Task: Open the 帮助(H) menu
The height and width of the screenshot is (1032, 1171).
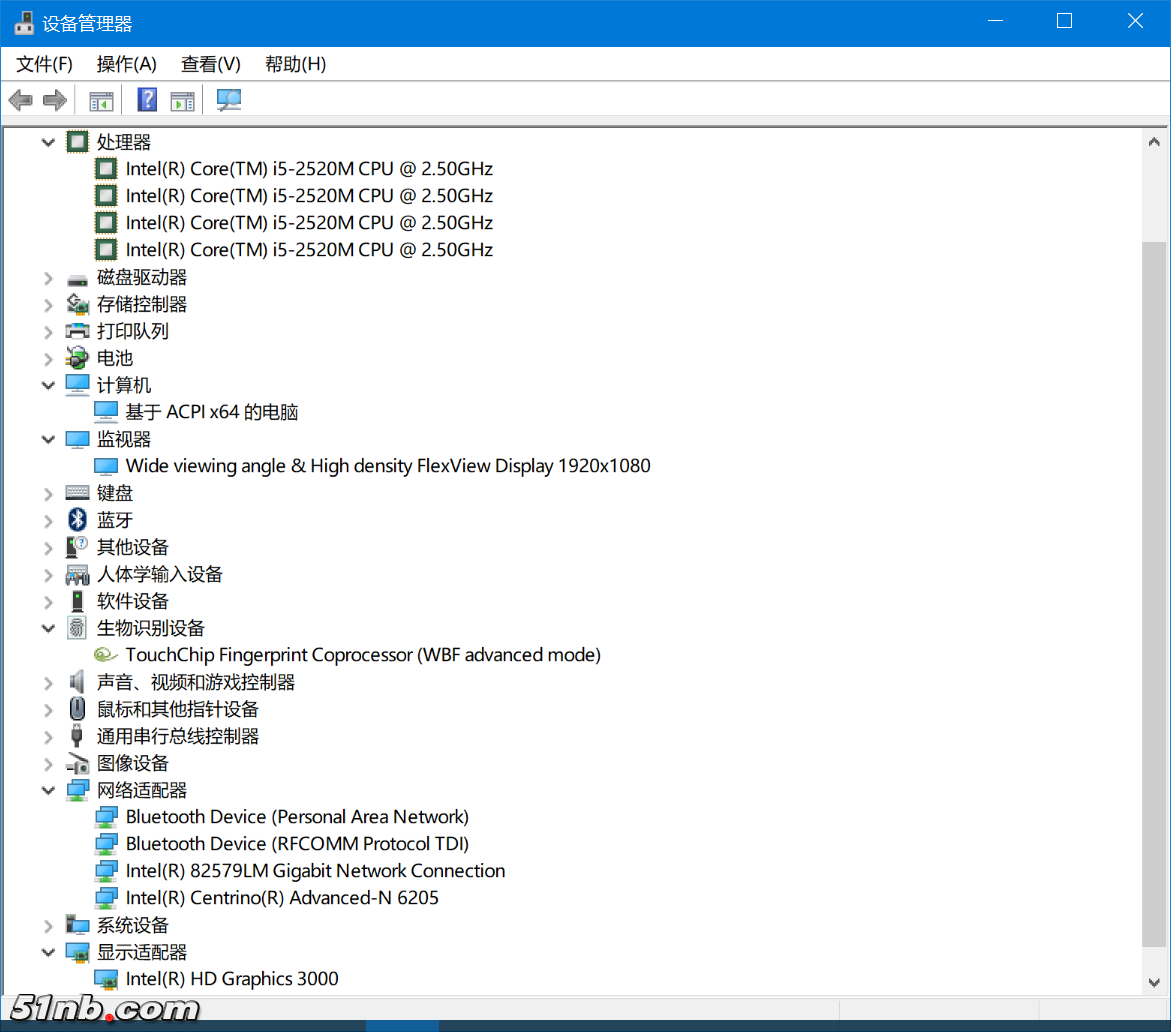Action: coord(295,64)
